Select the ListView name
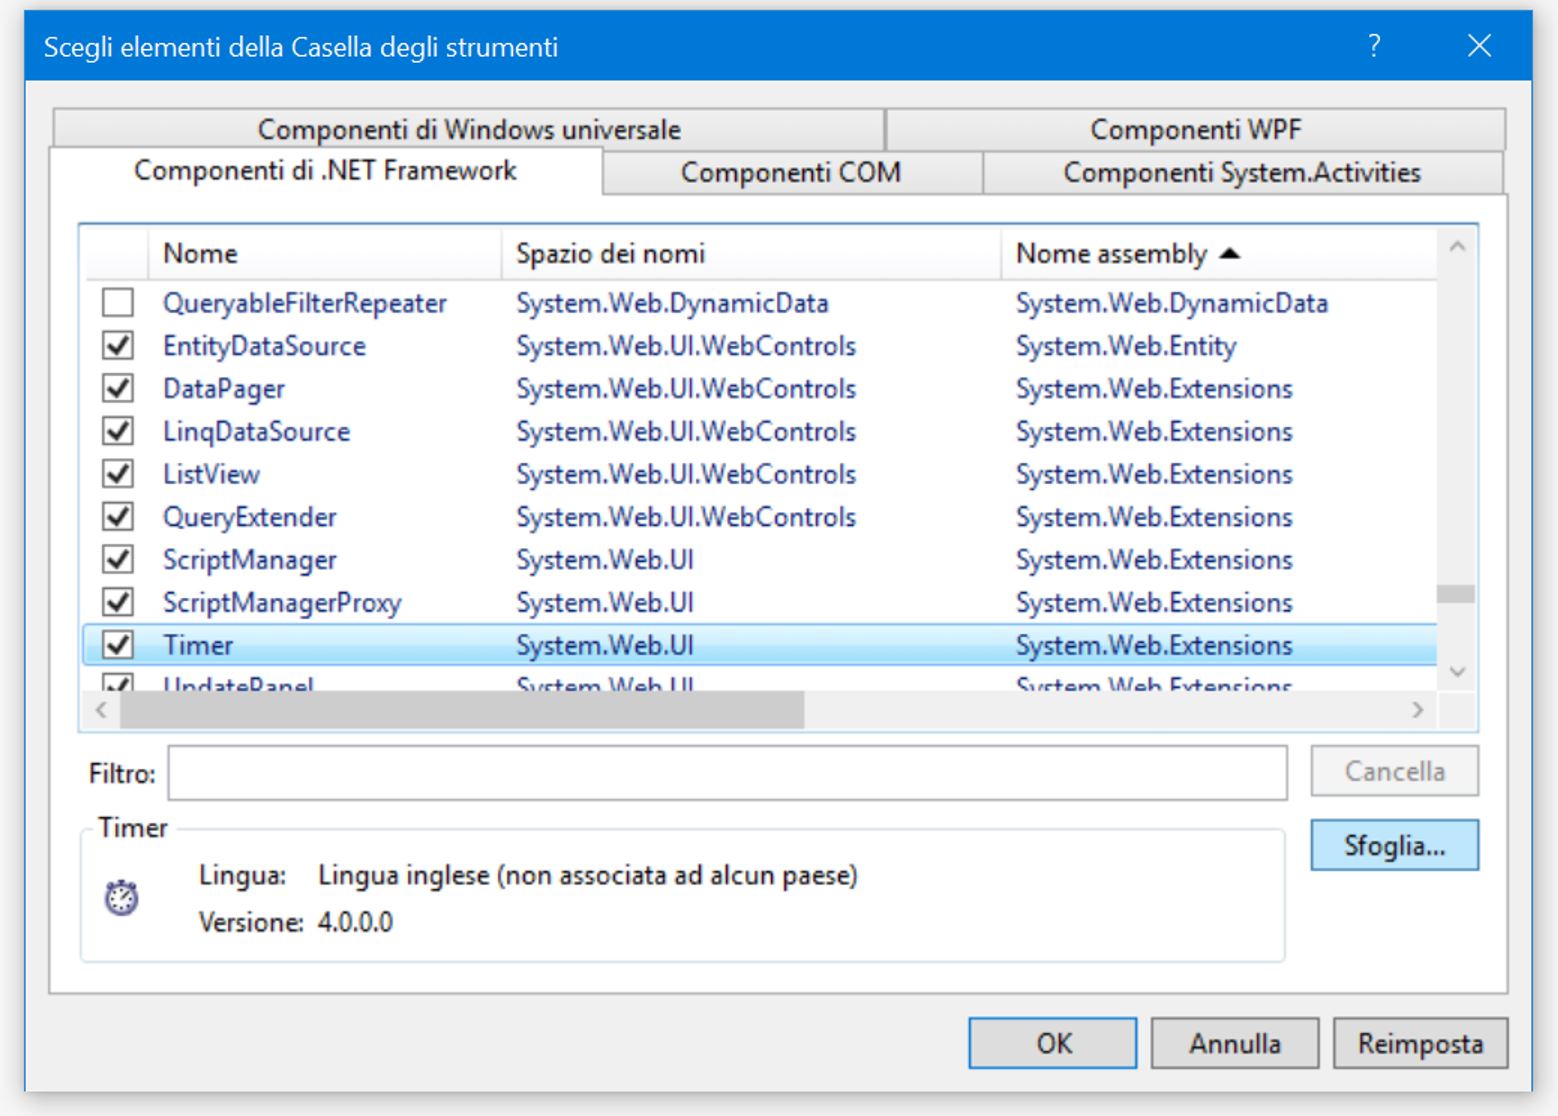Screen dimensions: 1558x1116 [212, 474]
